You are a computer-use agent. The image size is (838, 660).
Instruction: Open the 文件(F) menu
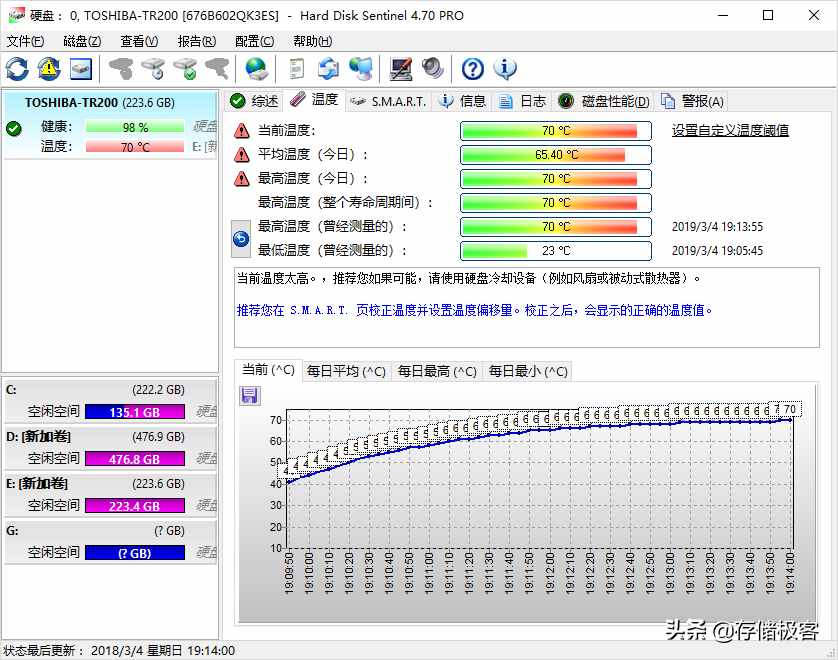point(25,41)
